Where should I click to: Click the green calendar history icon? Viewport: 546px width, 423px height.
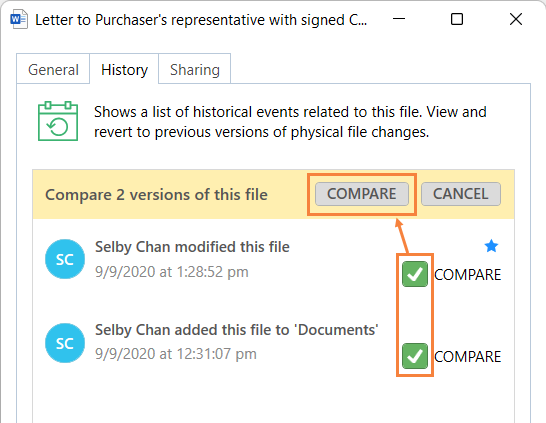point(58,121)
